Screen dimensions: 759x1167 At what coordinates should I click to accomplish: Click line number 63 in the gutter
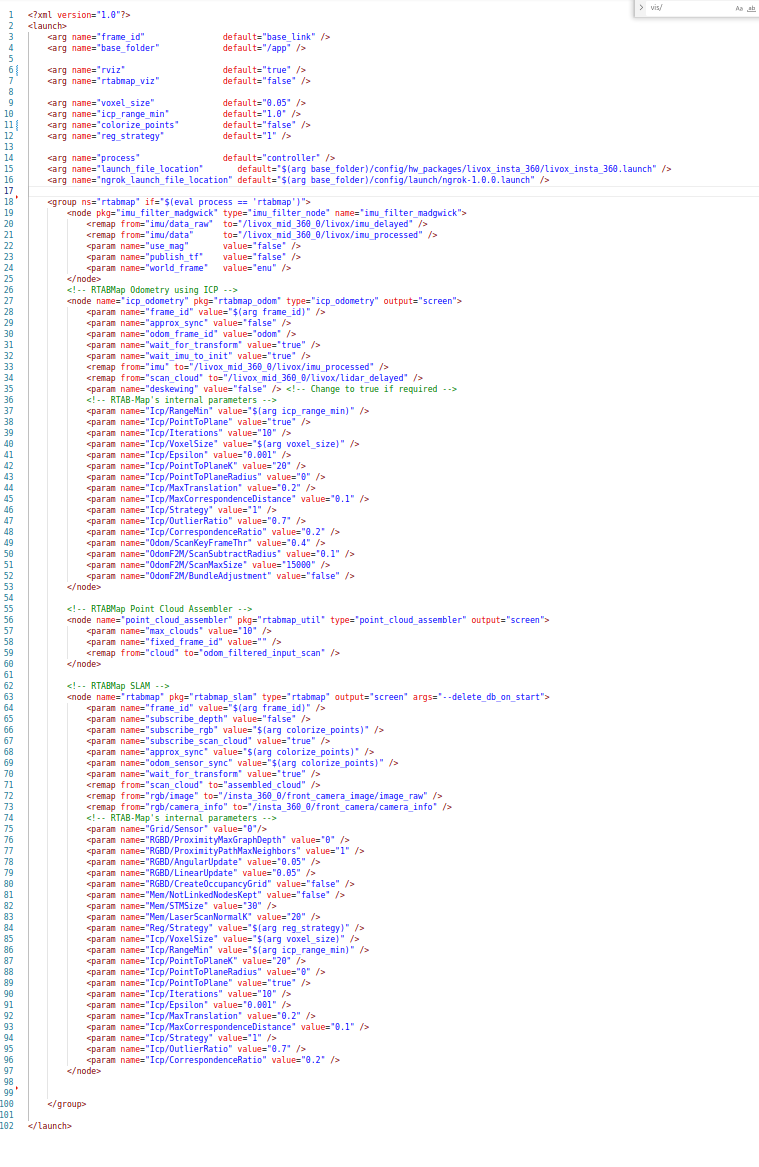pos(8,696)
